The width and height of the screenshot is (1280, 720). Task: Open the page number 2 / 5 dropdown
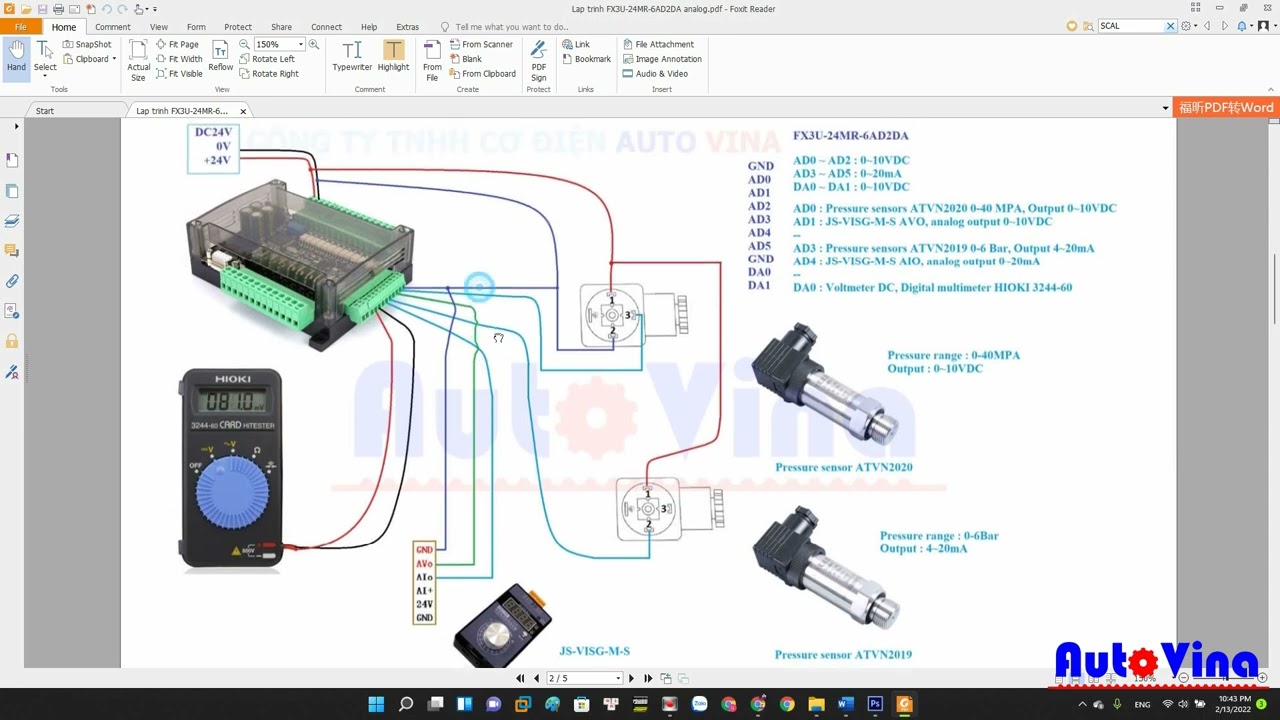pyautogui.click(x=618, y=678)
